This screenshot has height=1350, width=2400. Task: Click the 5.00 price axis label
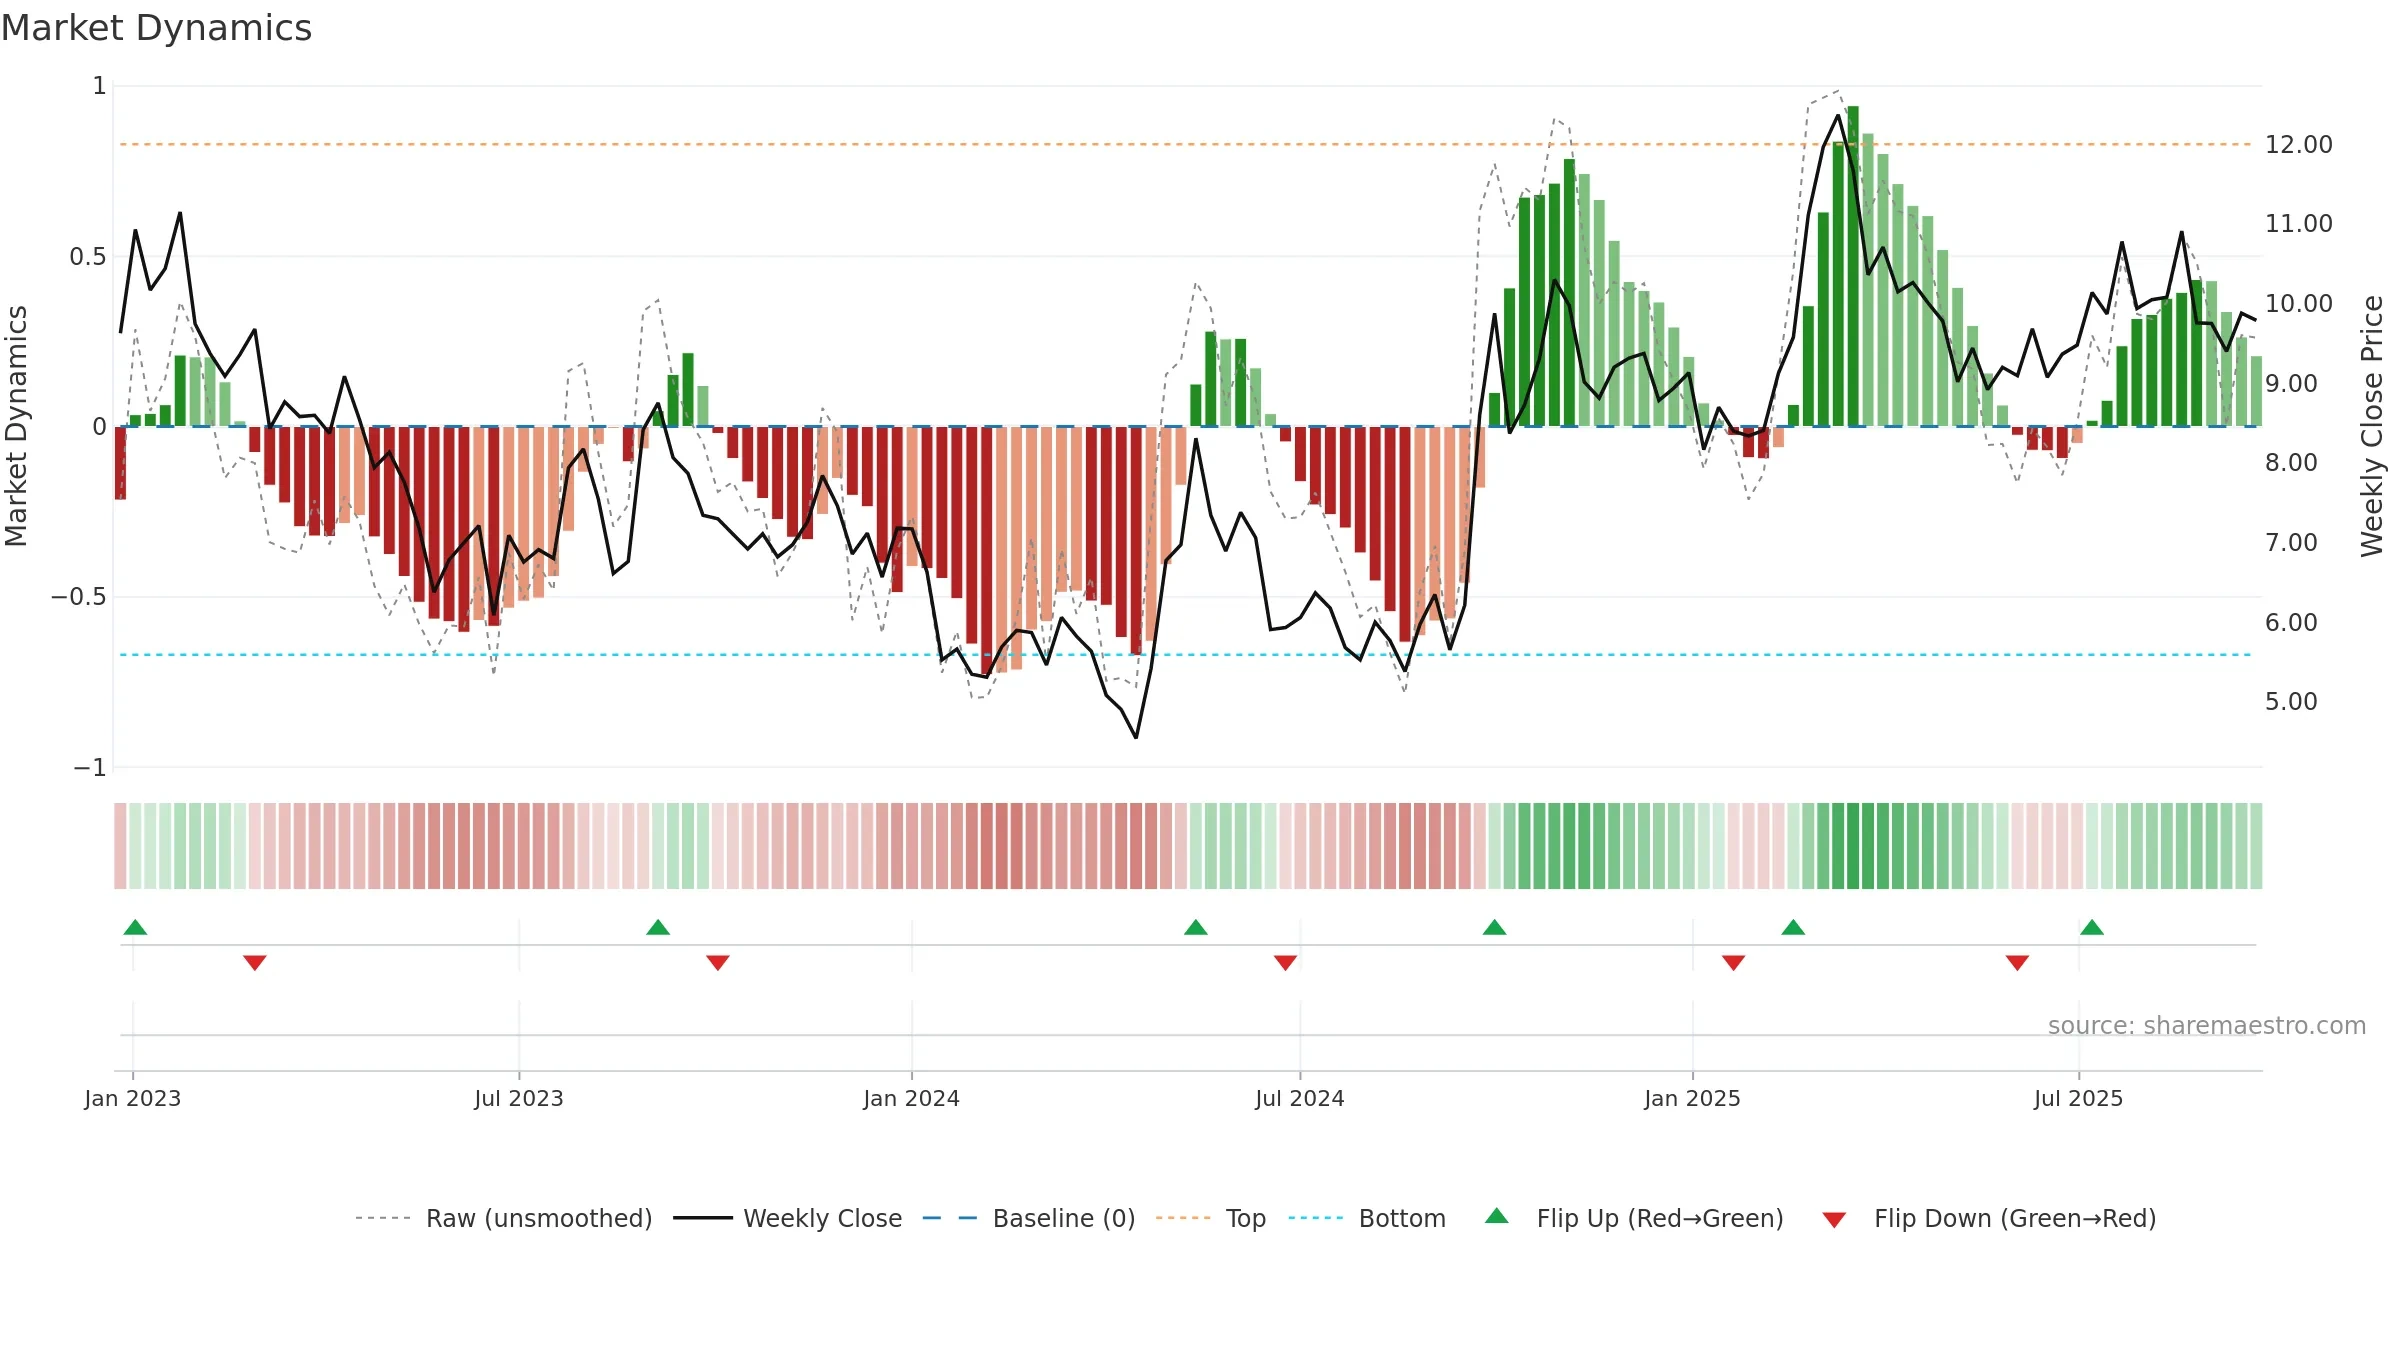point(2291,702)
